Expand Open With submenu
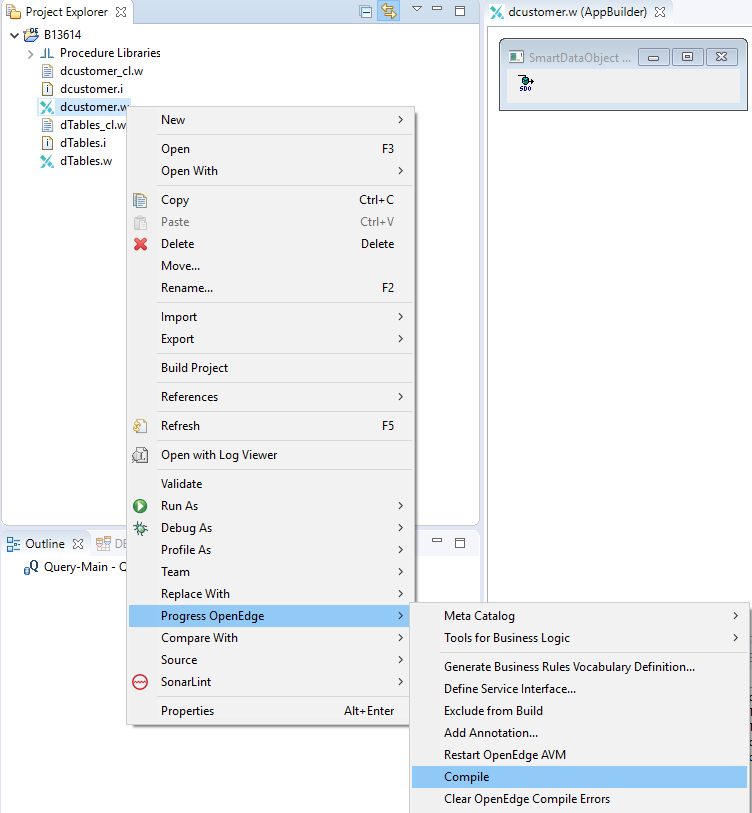752x813 pixels. click(x=271, y=171)
